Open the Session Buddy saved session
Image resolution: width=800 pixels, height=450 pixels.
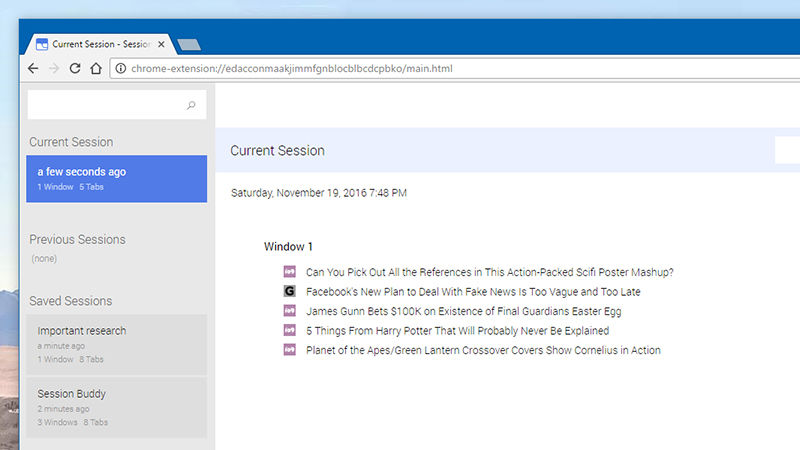pos(117,408)
